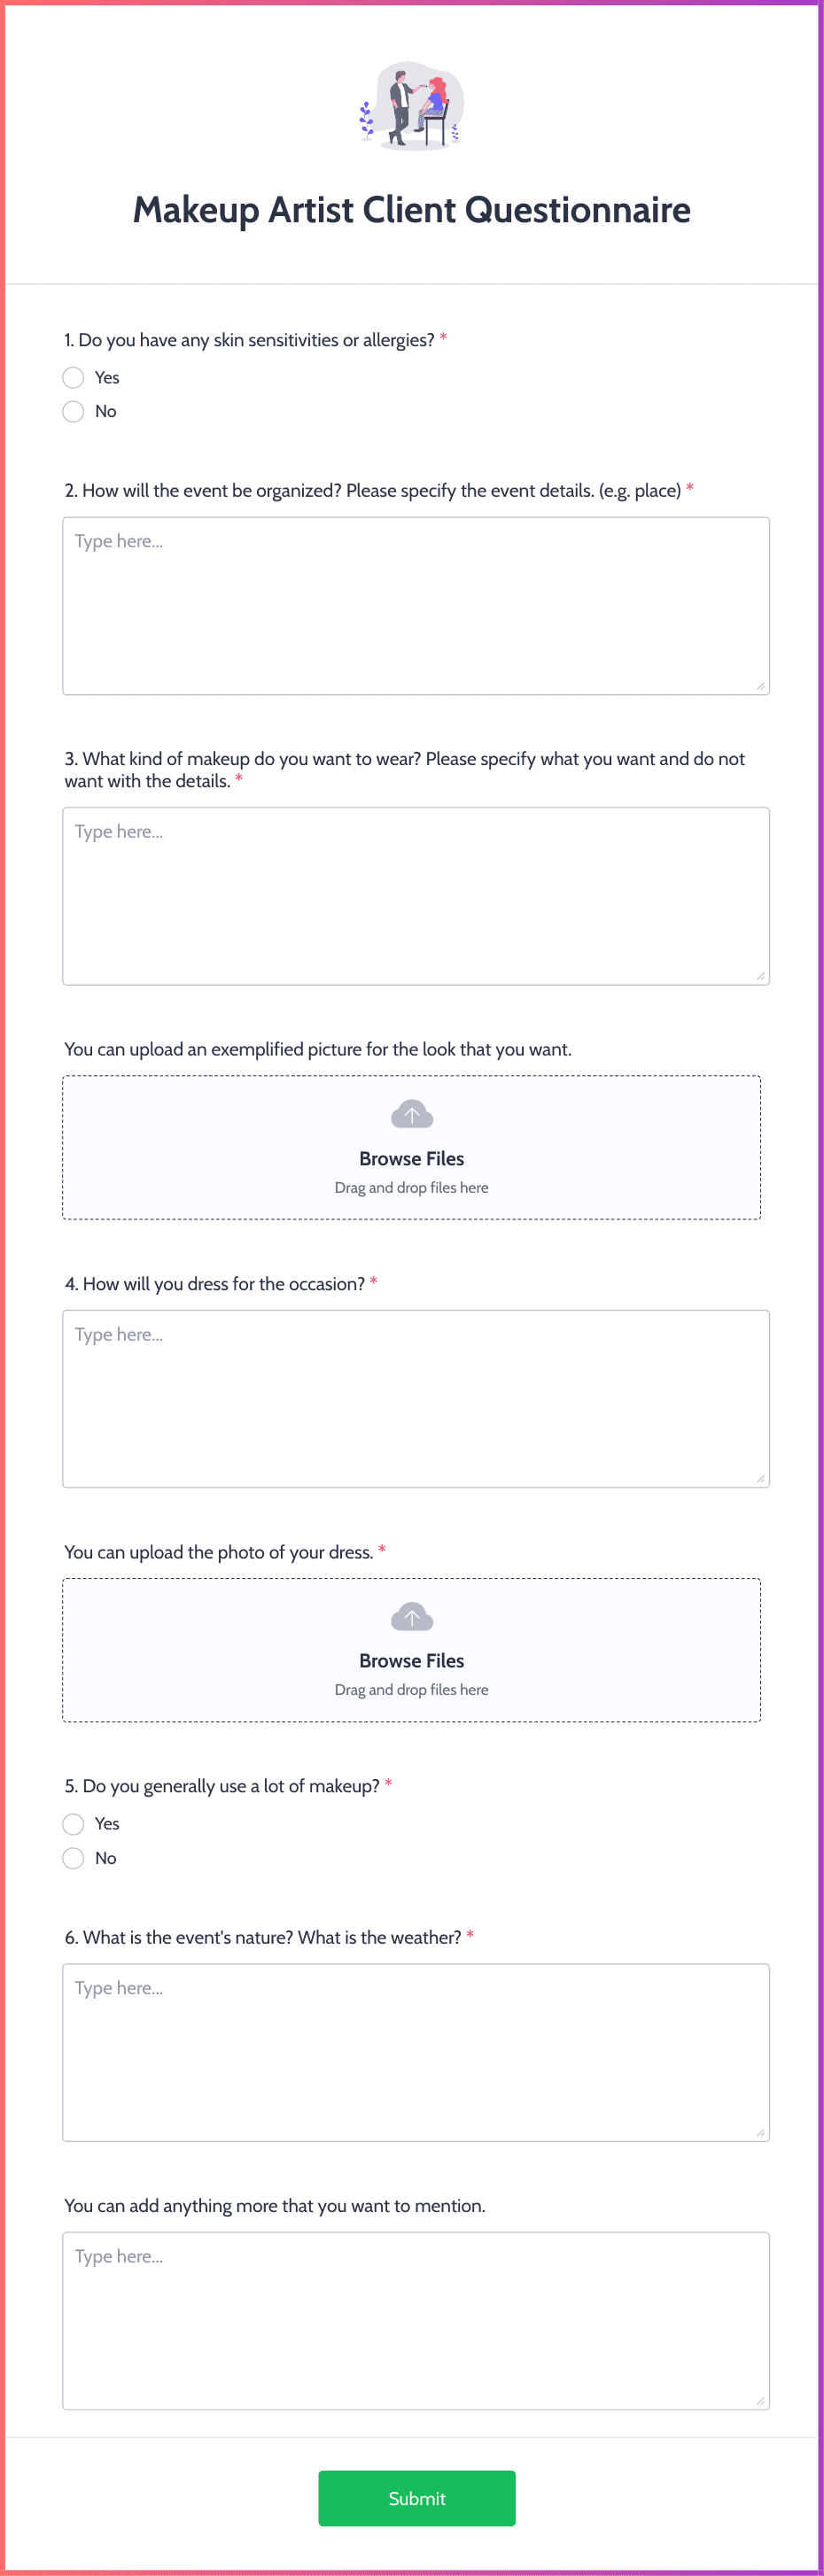
Task: Click the resize handle of additional comments textarea
Action: coord(760,2400)
